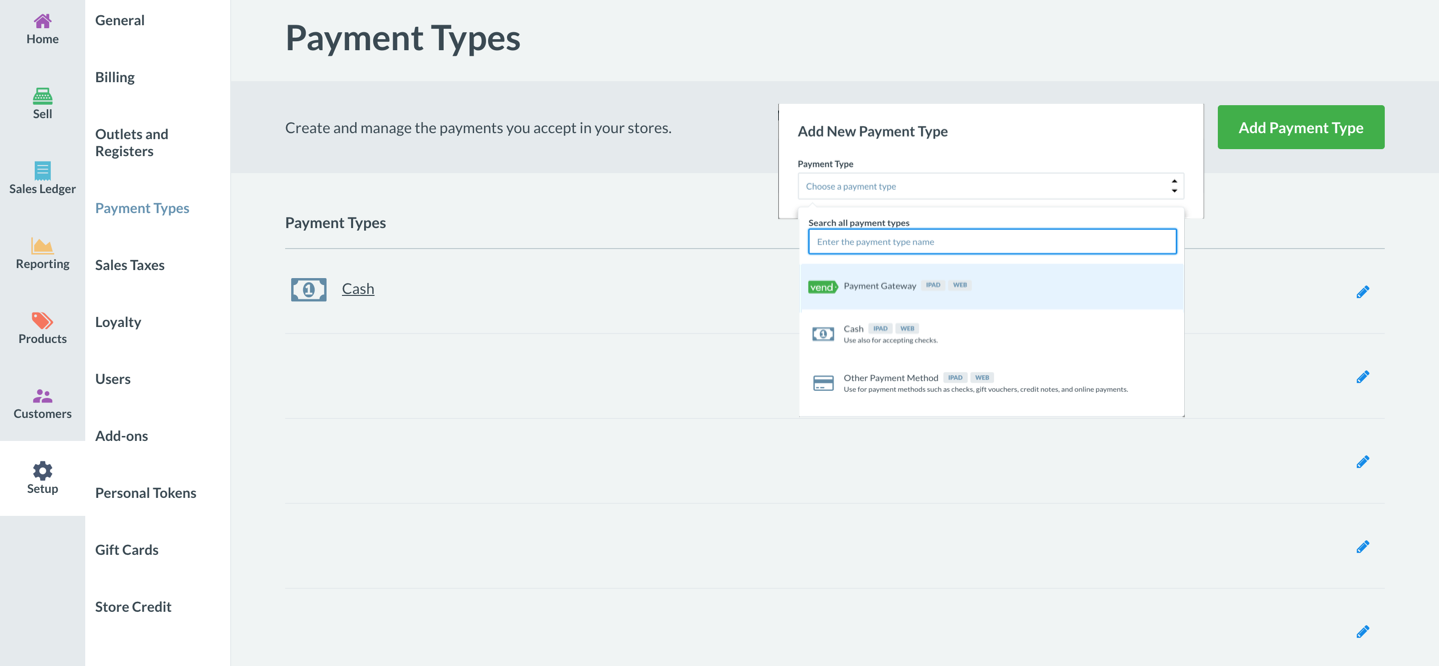
Task: Expand the Choose a payment type dropdown
Action: click(990, 186)
